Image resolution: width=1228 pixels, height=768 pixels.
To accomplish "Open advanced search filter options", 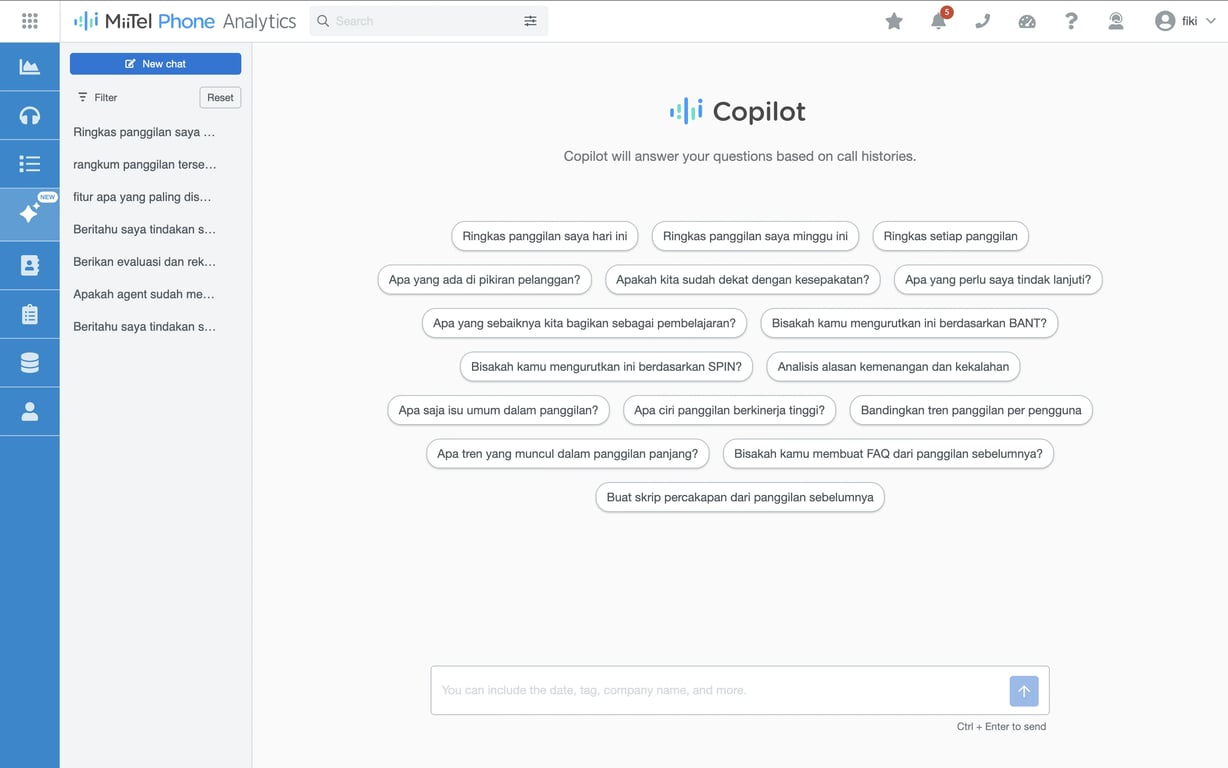I will 531,20.
